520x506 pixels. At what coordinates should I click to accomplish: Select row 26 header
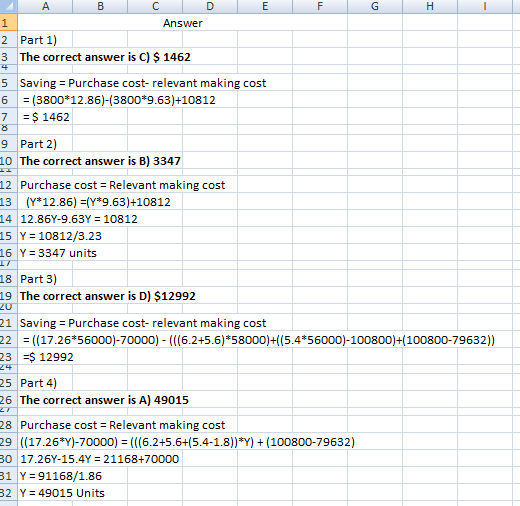(9, 400)
